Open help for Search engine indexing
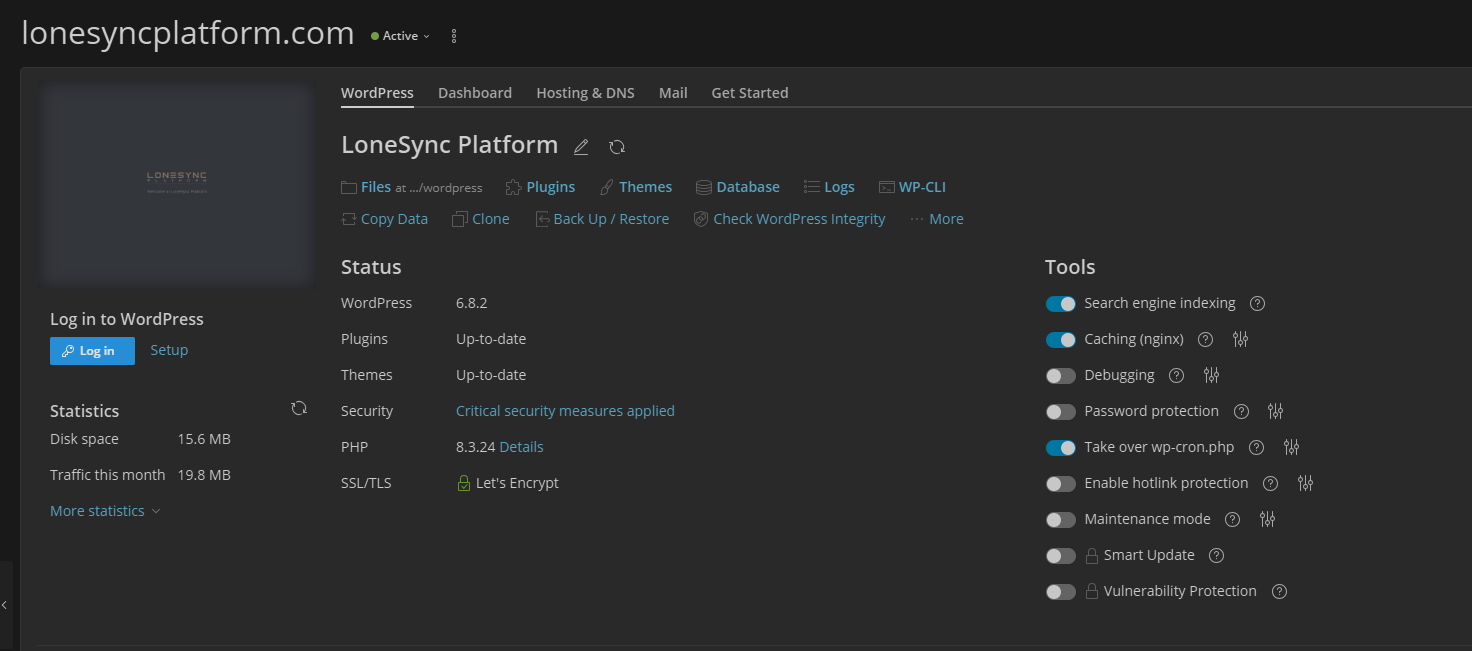This screenshot has height=651, width=1472. click(1258, 303)
